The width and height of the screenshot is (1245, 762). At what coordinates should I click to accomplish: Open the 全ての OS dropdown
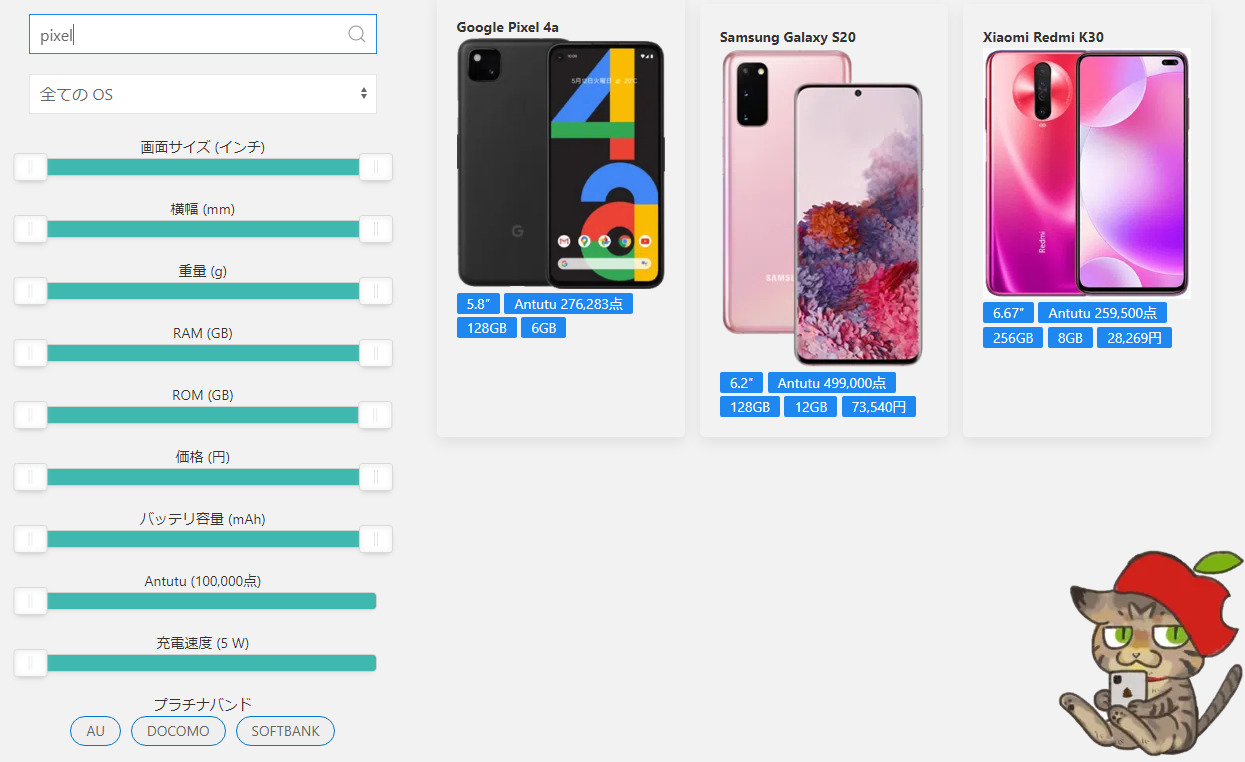pyautogui.click(x=203, y=94)
